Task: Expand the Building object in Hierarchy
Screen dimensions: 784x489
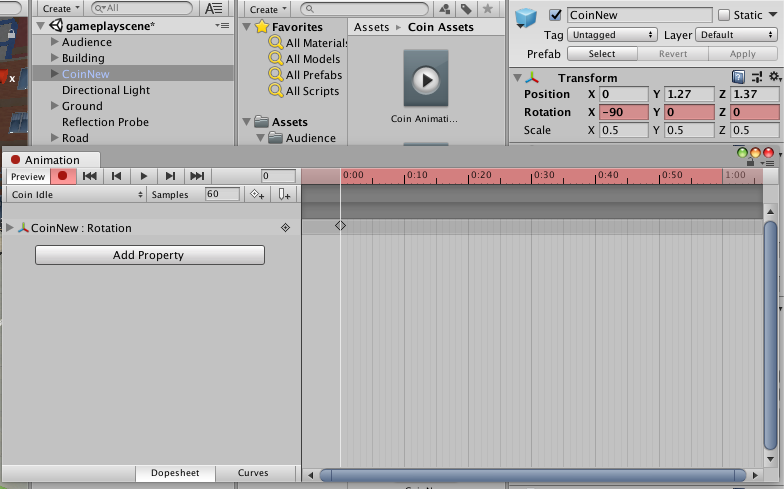Action: (54, 58)
